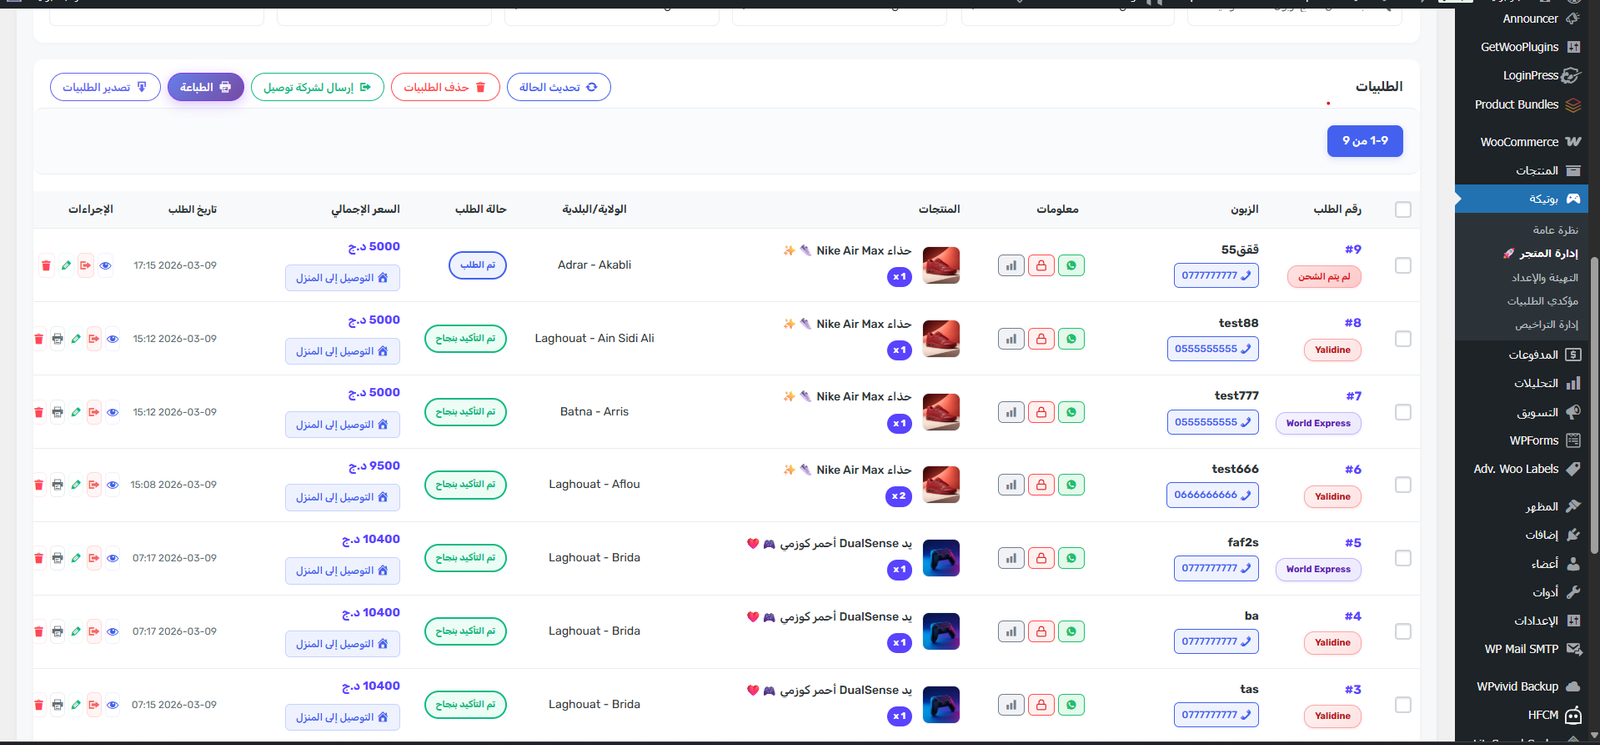The image size is (1600, 745).
Task: Click red lock icon for order #8
Action: pyautogui.click(x=1041, y=339)
